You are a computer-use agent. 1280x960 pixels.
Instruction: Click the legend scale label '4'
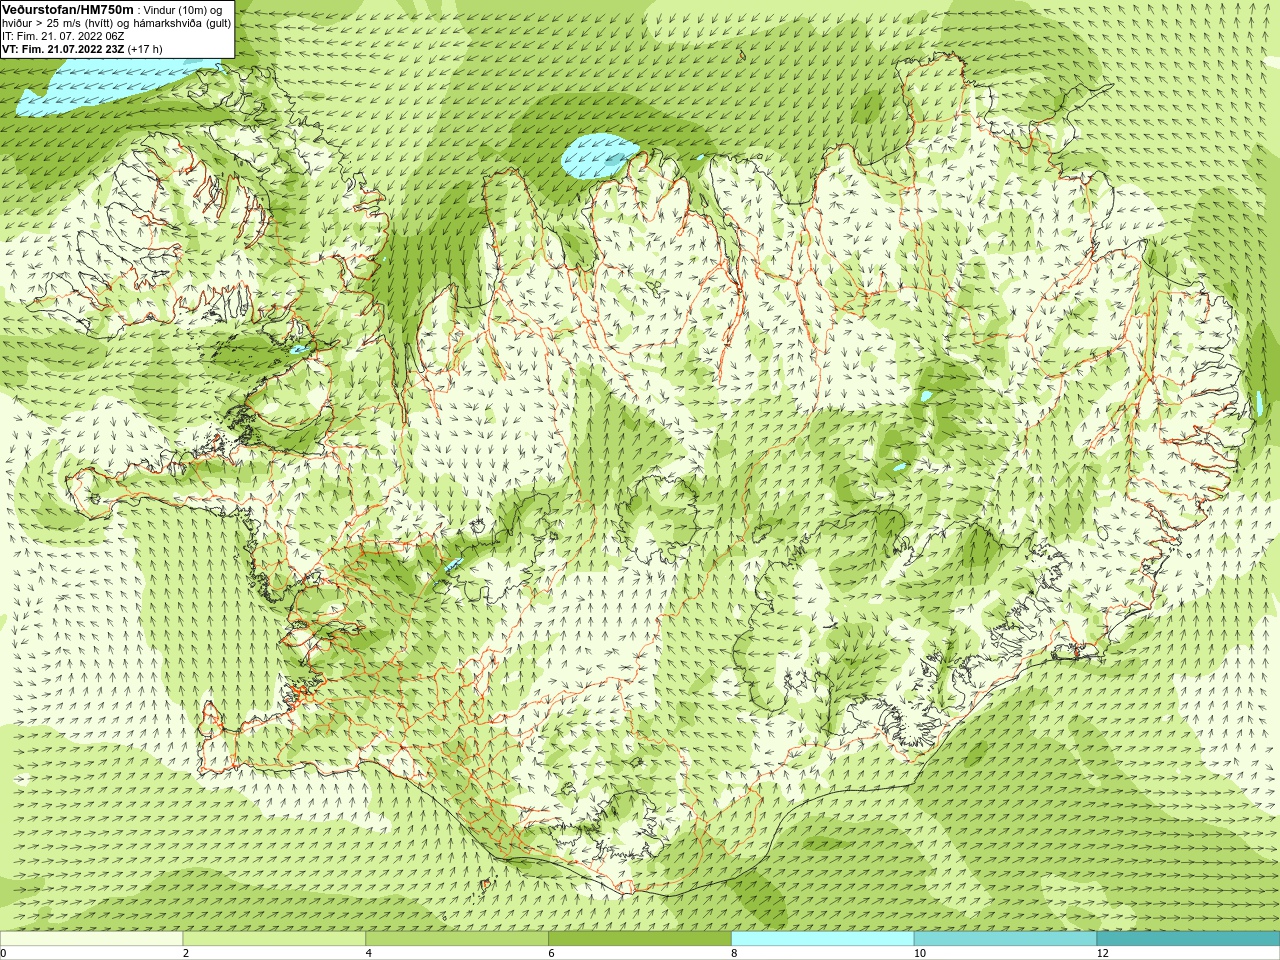coord(369,953)
